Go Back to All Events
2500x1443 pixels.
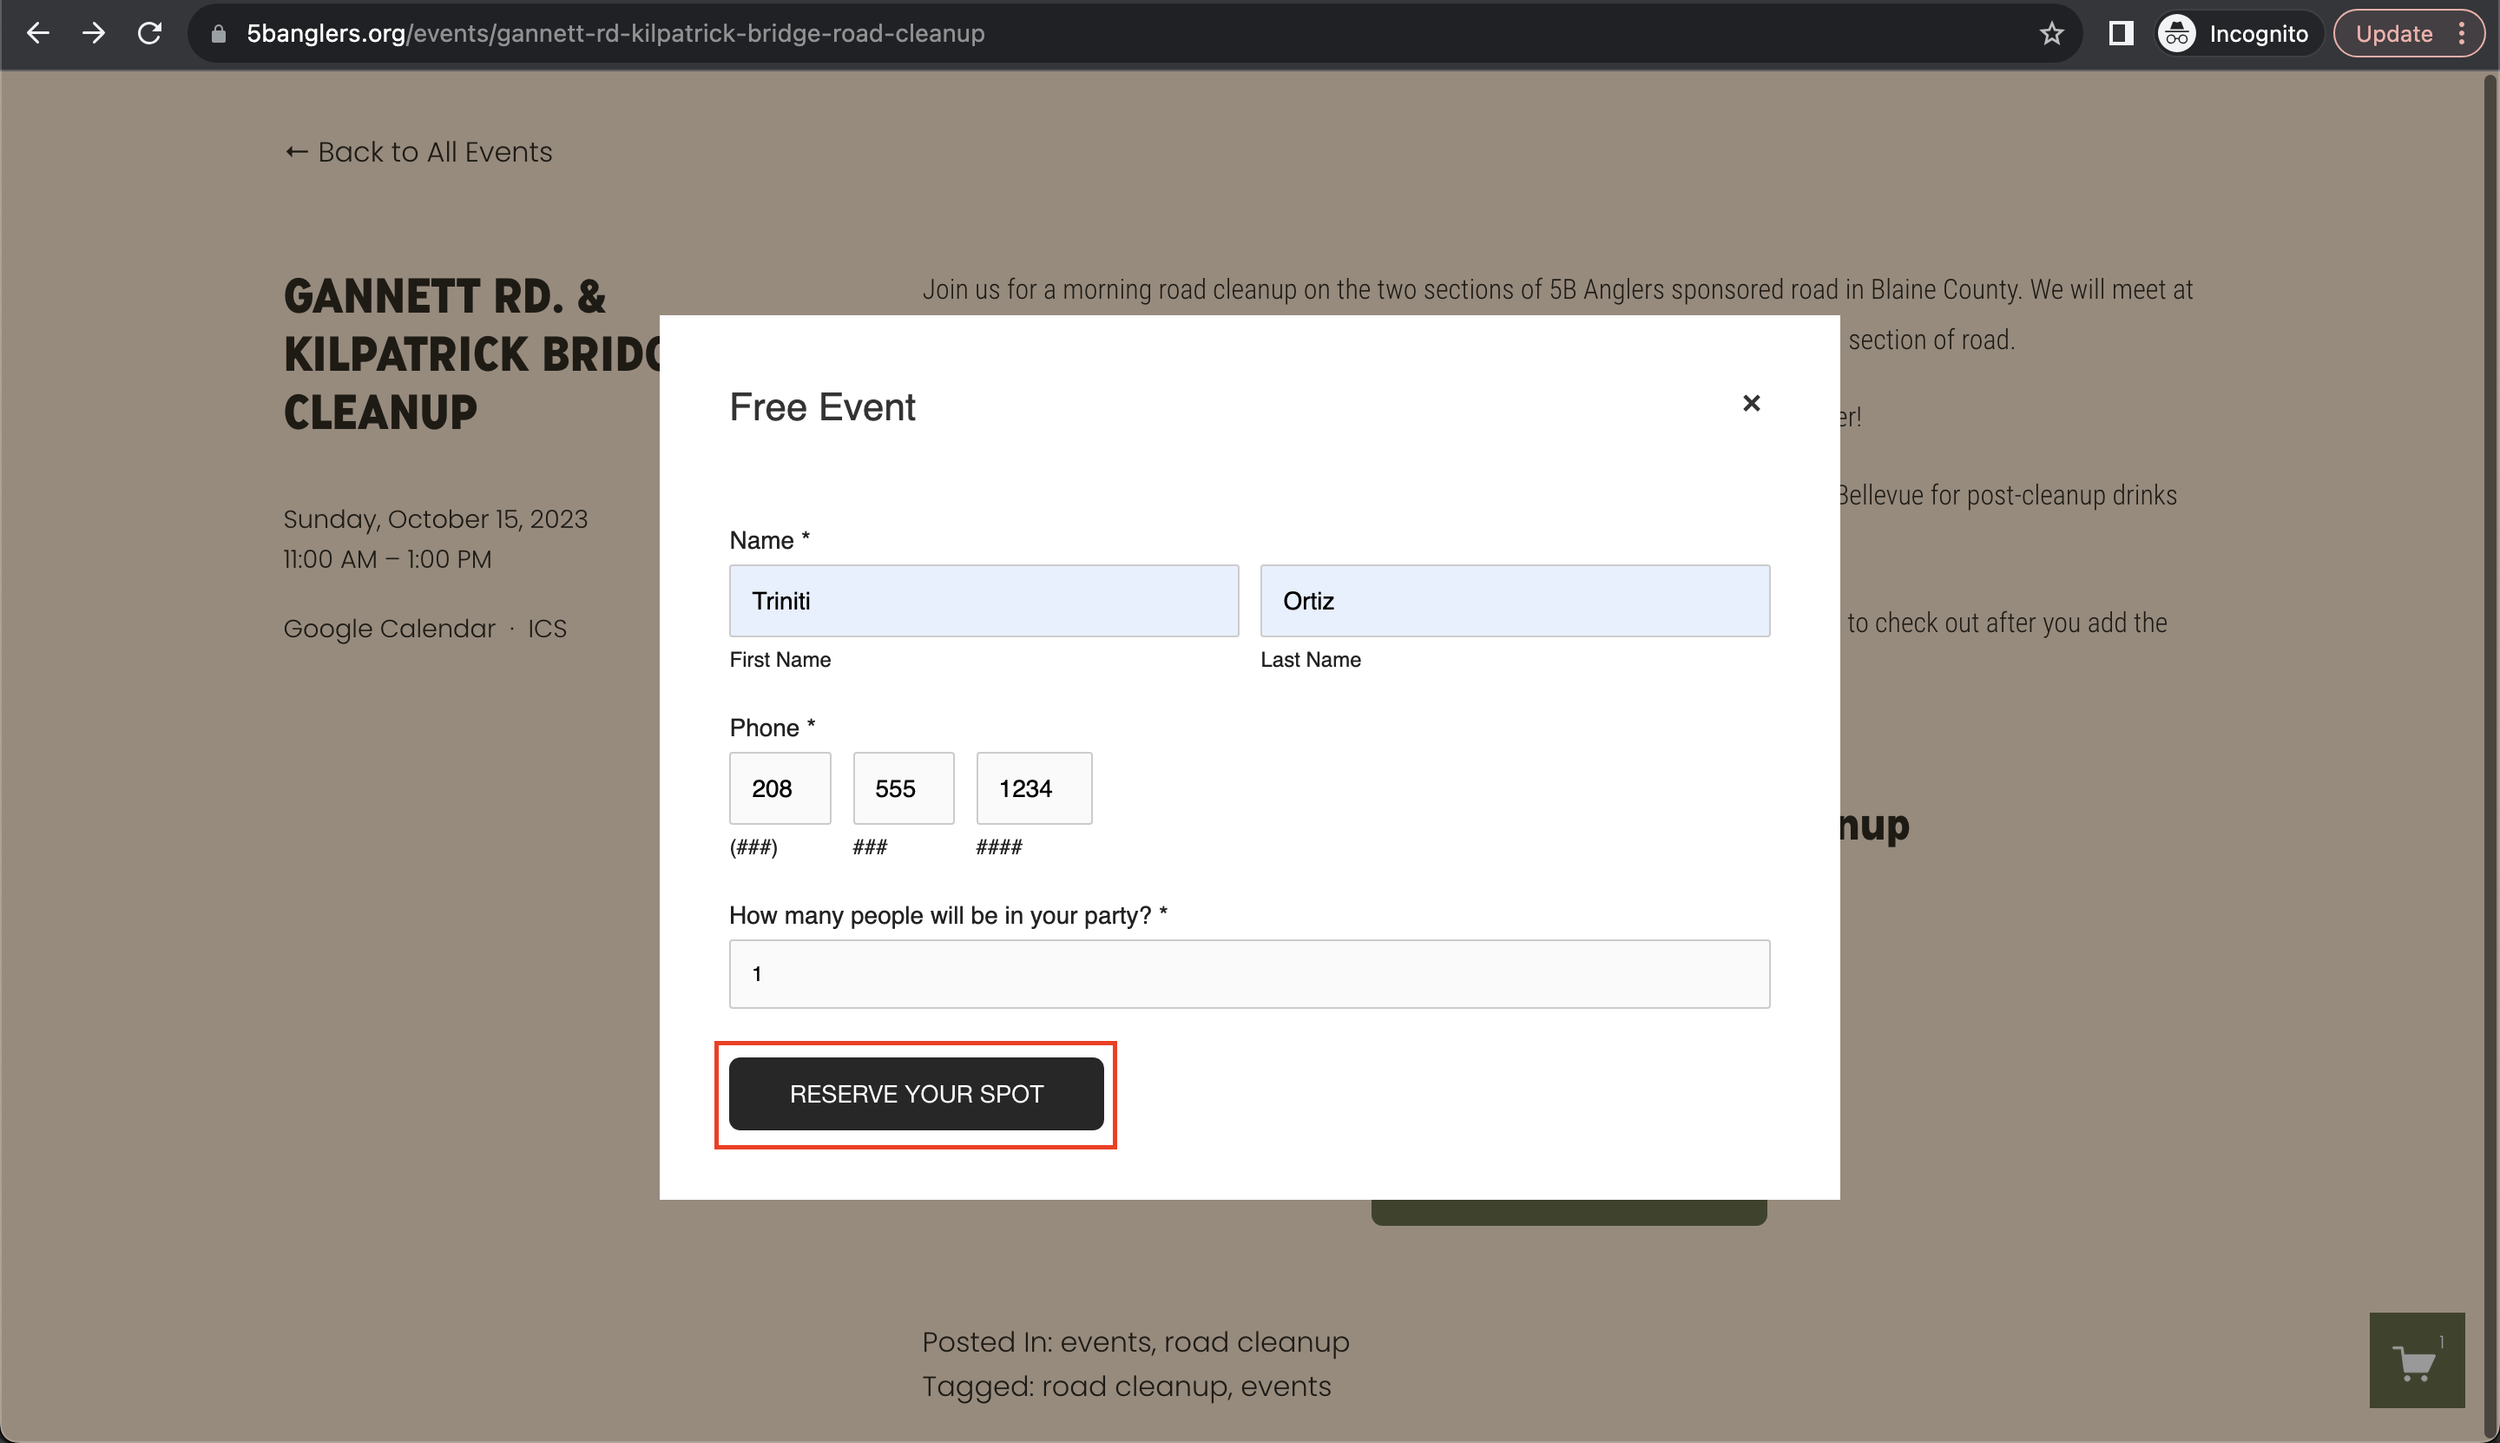point(418,152)
